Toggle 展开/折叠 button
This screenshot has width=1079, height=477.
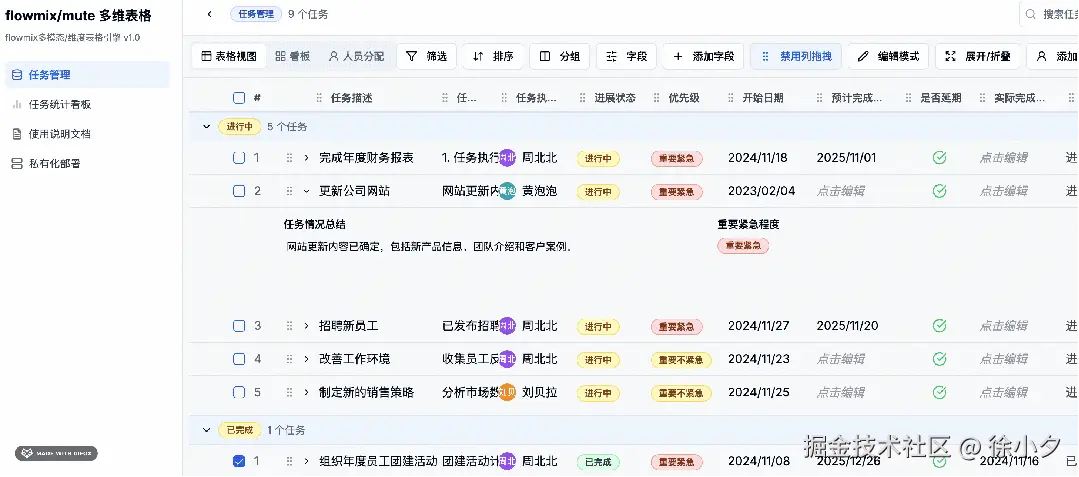click(x=978, y=56)
